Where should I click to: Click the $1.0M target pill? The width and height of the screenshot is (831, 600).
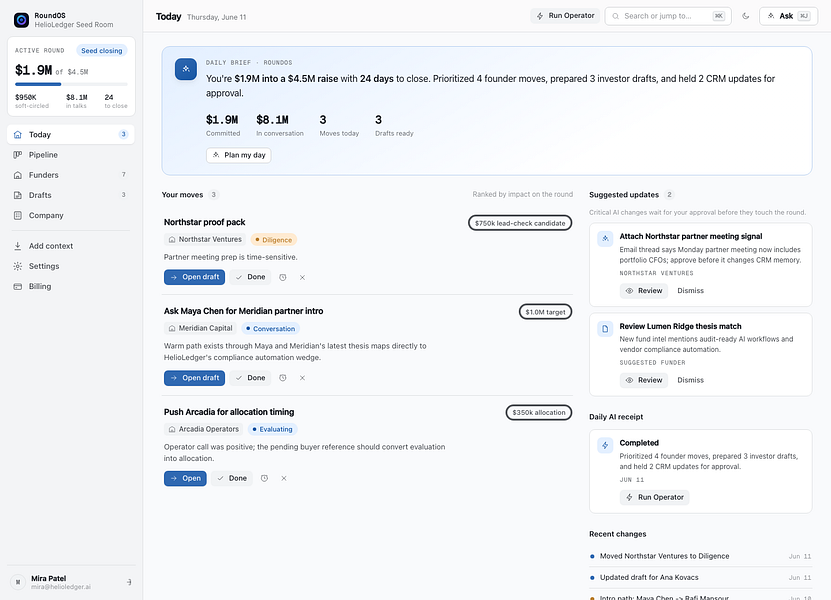tap(545, 312)
